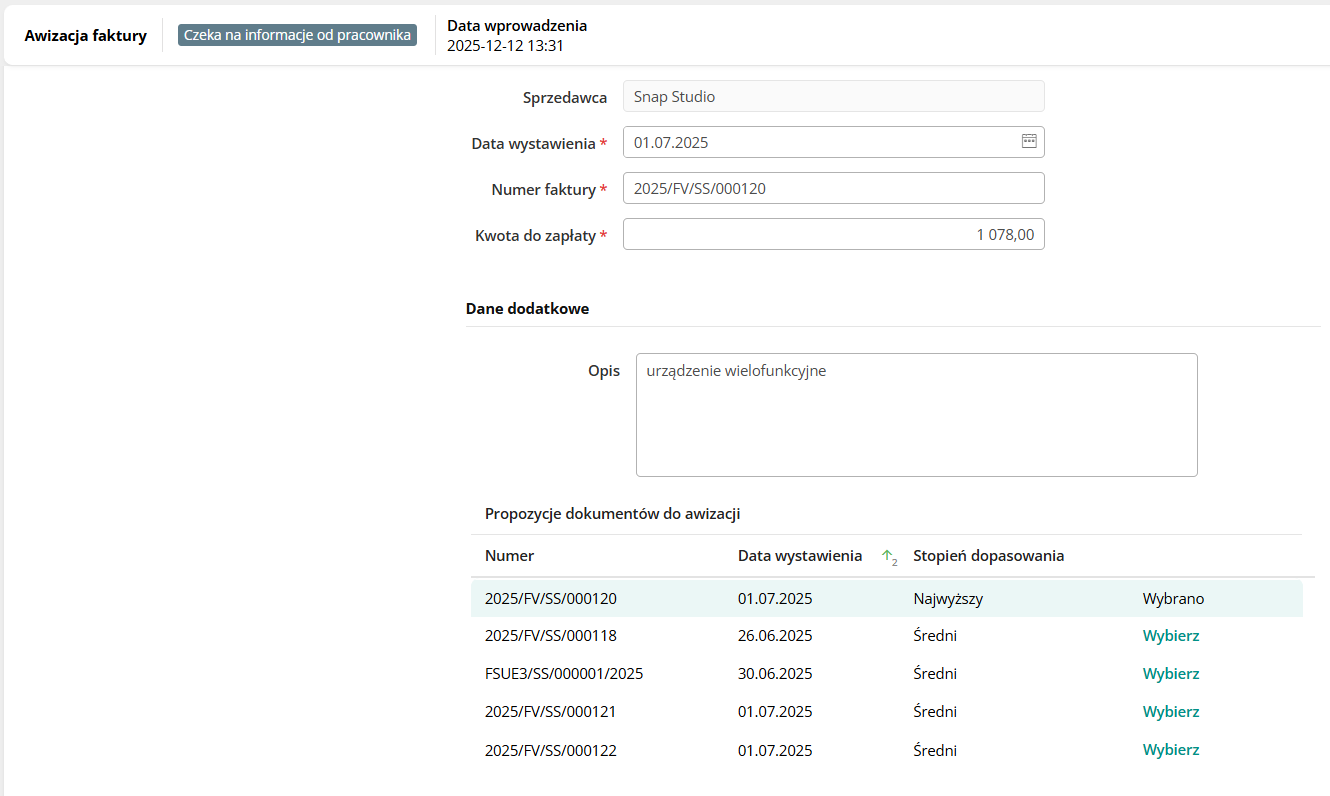Sort proposals by the Numer column header
The image size is (1330, 796).
[509, 556]
